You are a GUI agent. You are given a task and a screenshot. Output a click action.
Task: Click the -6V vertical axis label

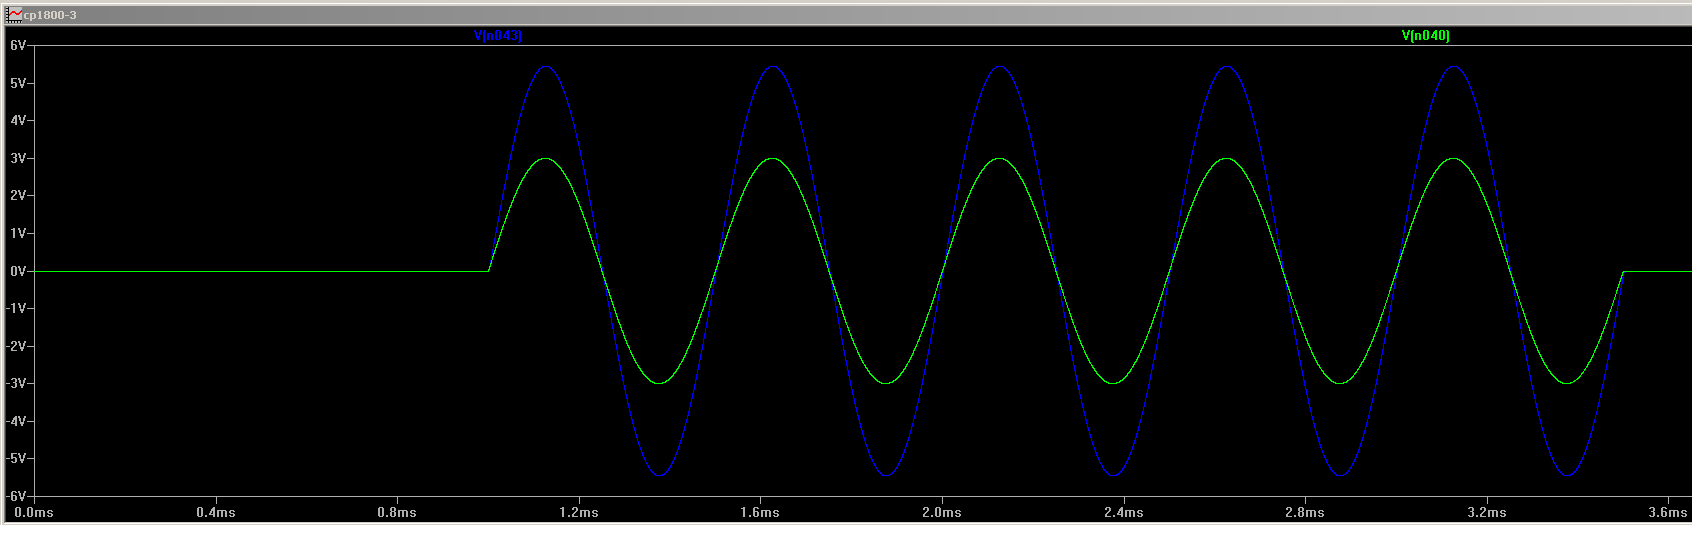15,496
